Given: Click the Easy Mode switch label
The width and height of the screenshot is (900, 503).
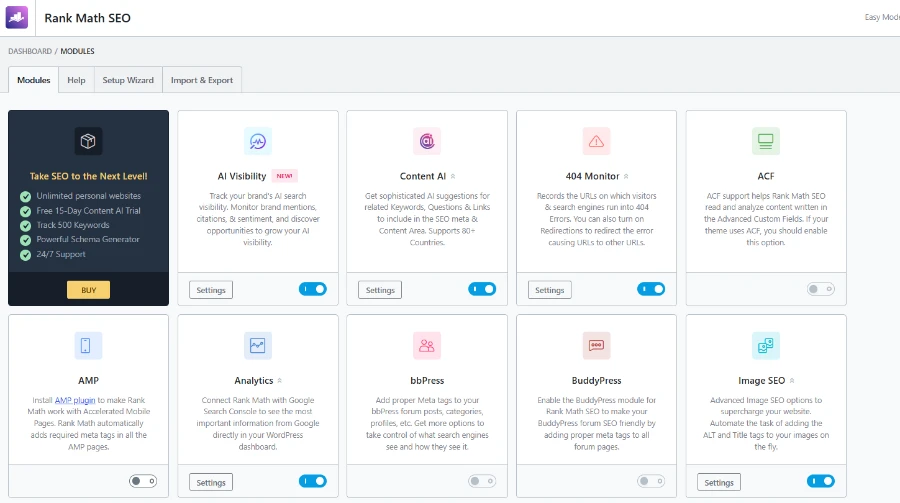Looking at the screenshot, I should point(882,17).
